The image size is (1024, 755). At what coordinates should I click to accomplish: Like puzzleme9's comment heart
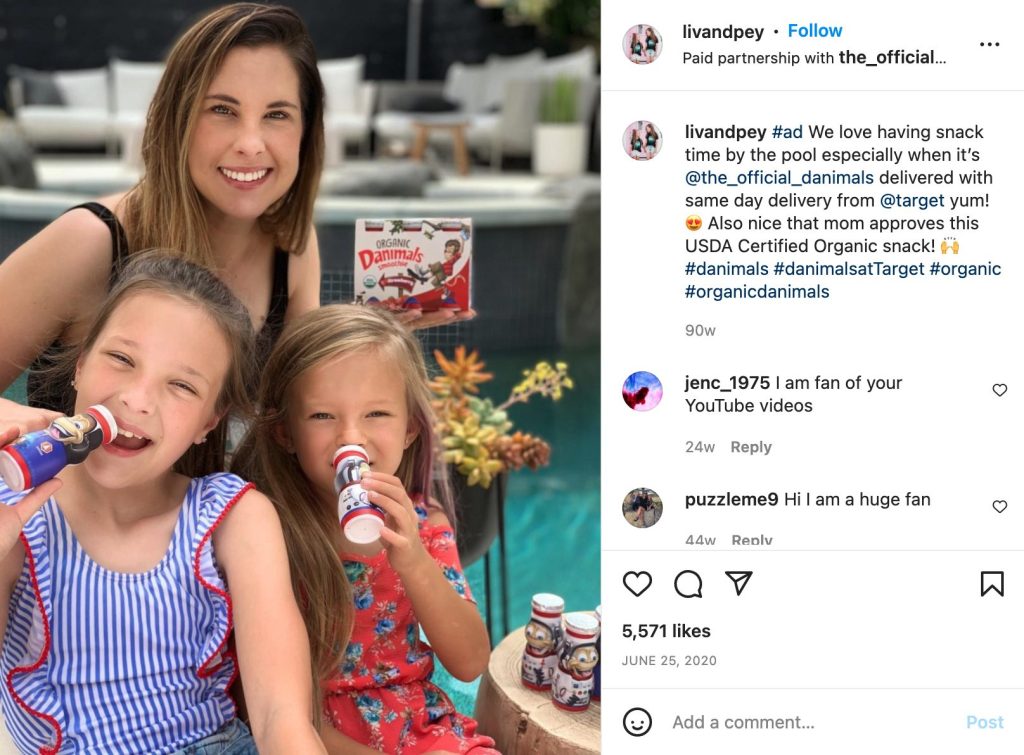pyautogui.click(x=999, y=506)
